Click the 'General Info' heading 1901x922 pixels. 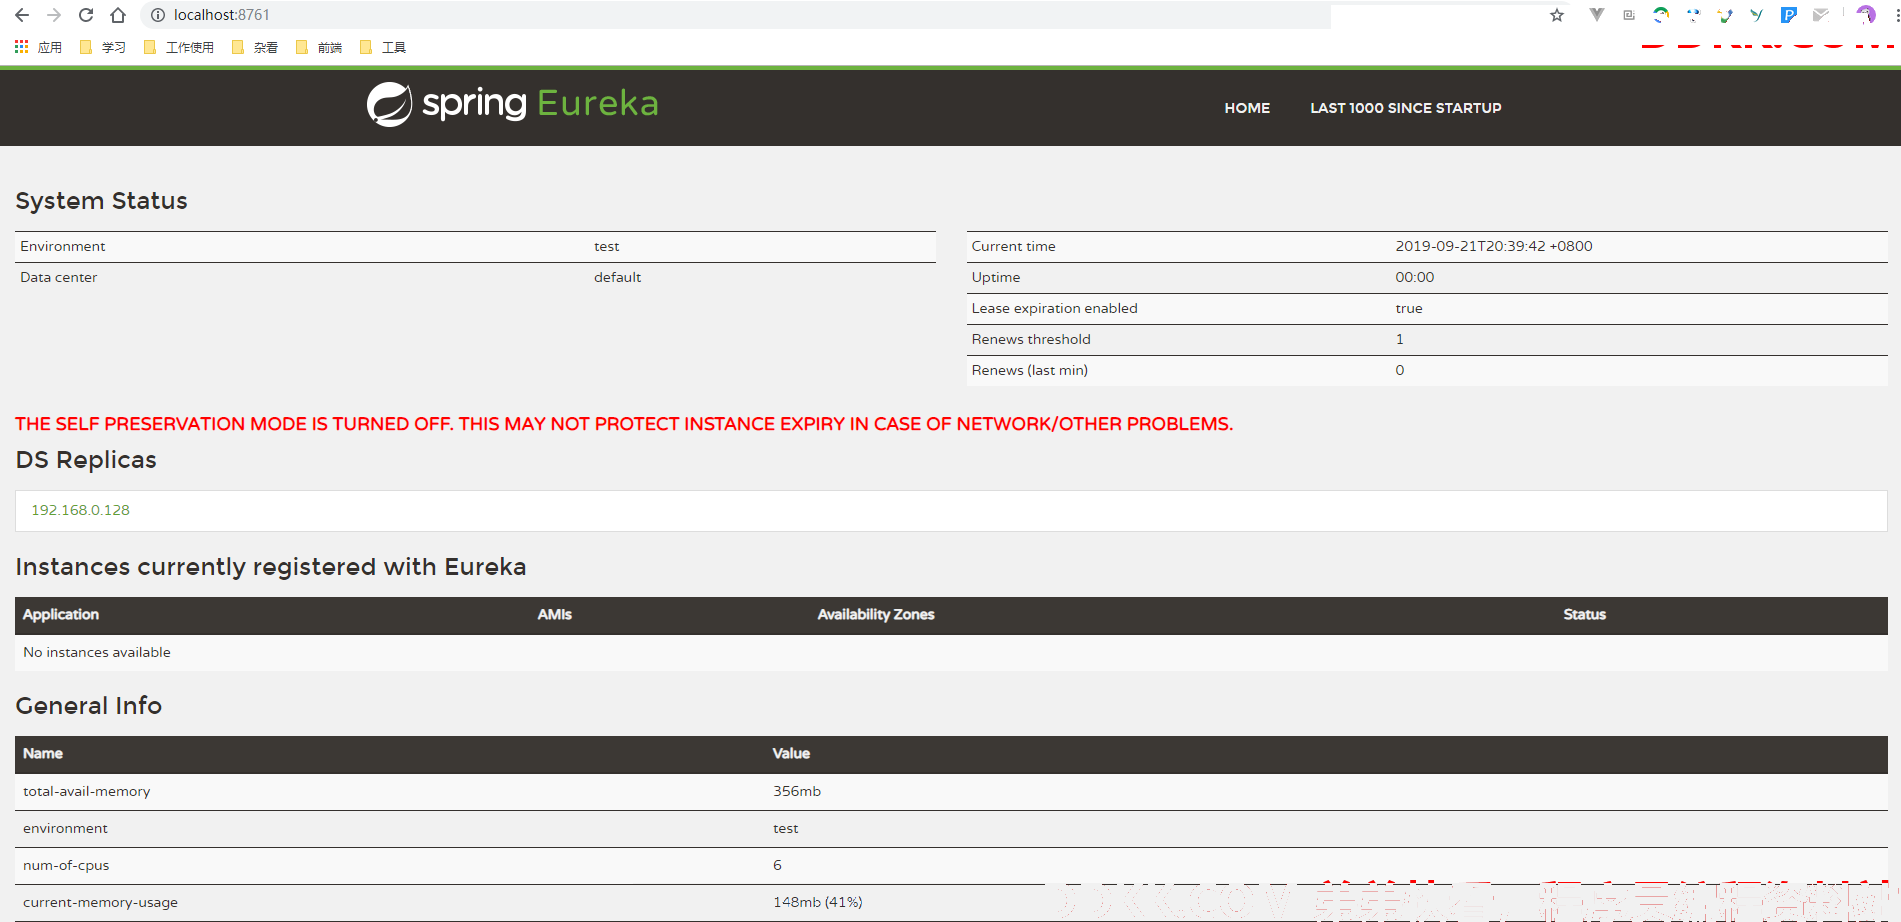(x=89, y=706)
